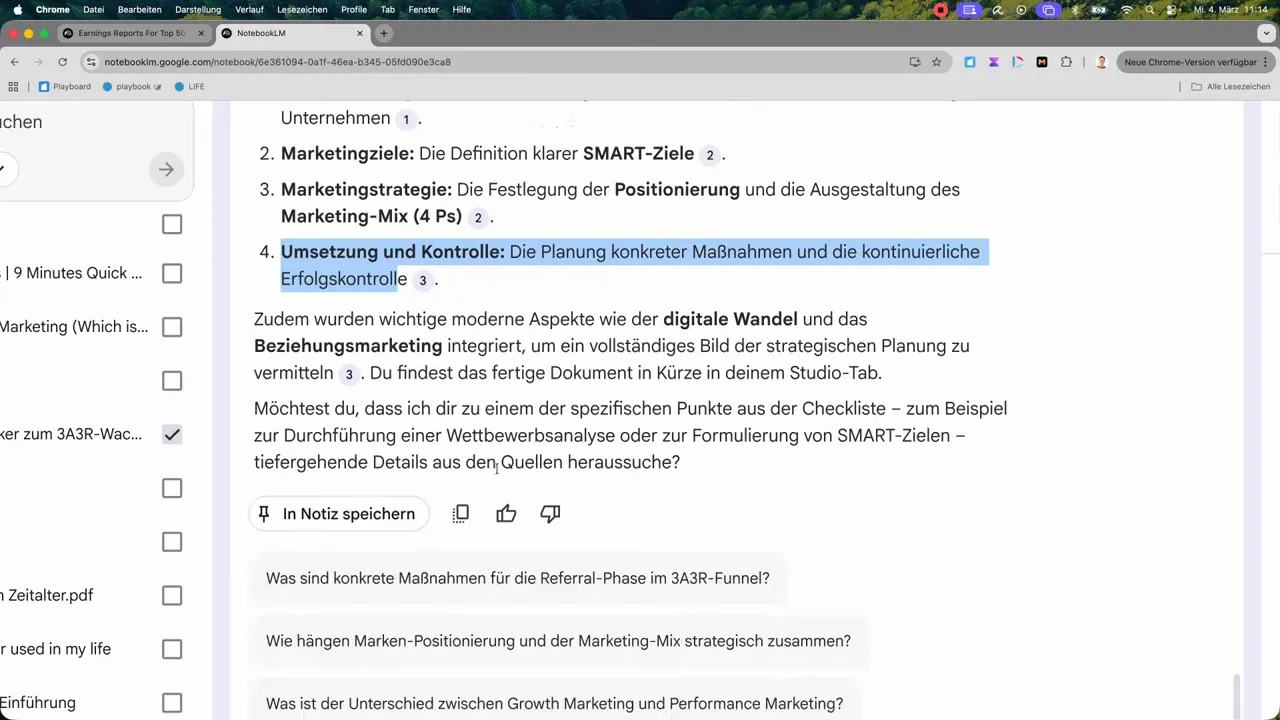This screenshot has height=720, width=1280.
Task: Open the source search dropdown chevron
Action: point(5,168)
